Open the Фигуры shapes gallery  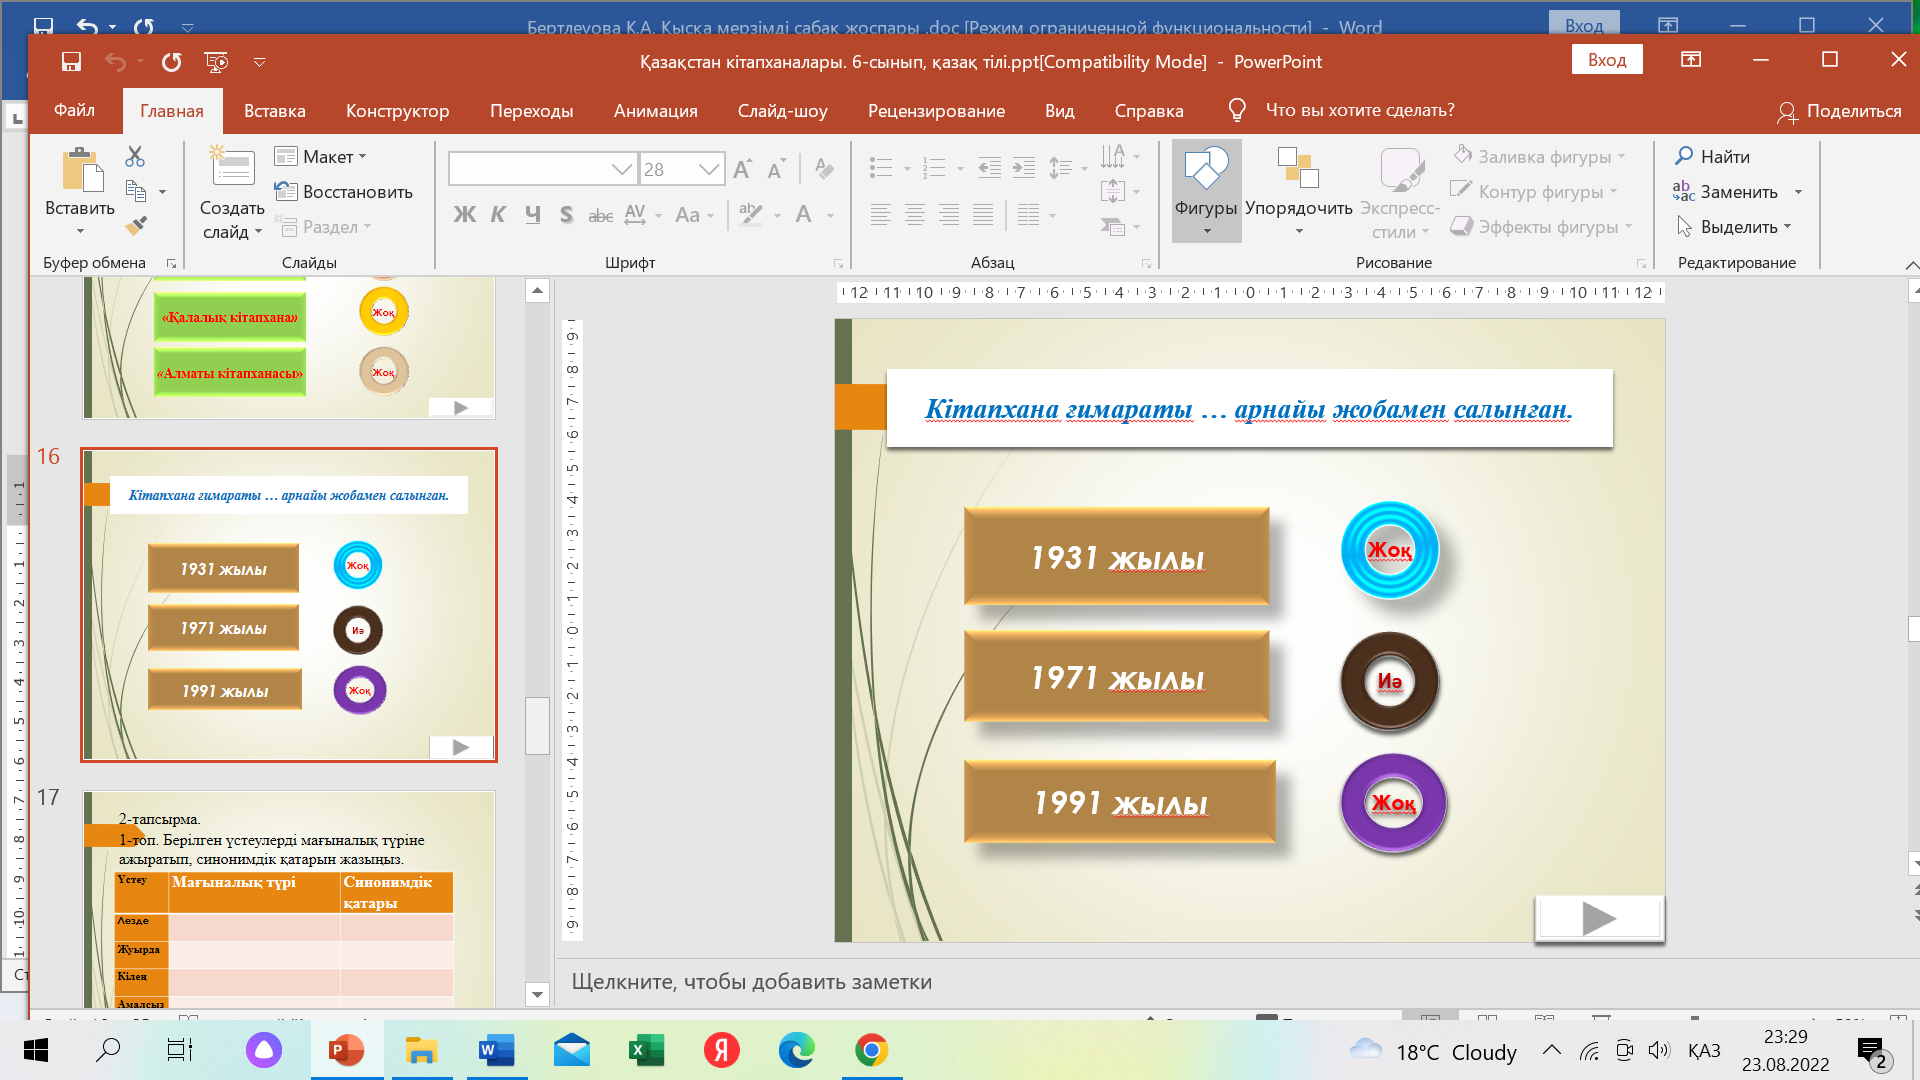tap(1206, 190)
